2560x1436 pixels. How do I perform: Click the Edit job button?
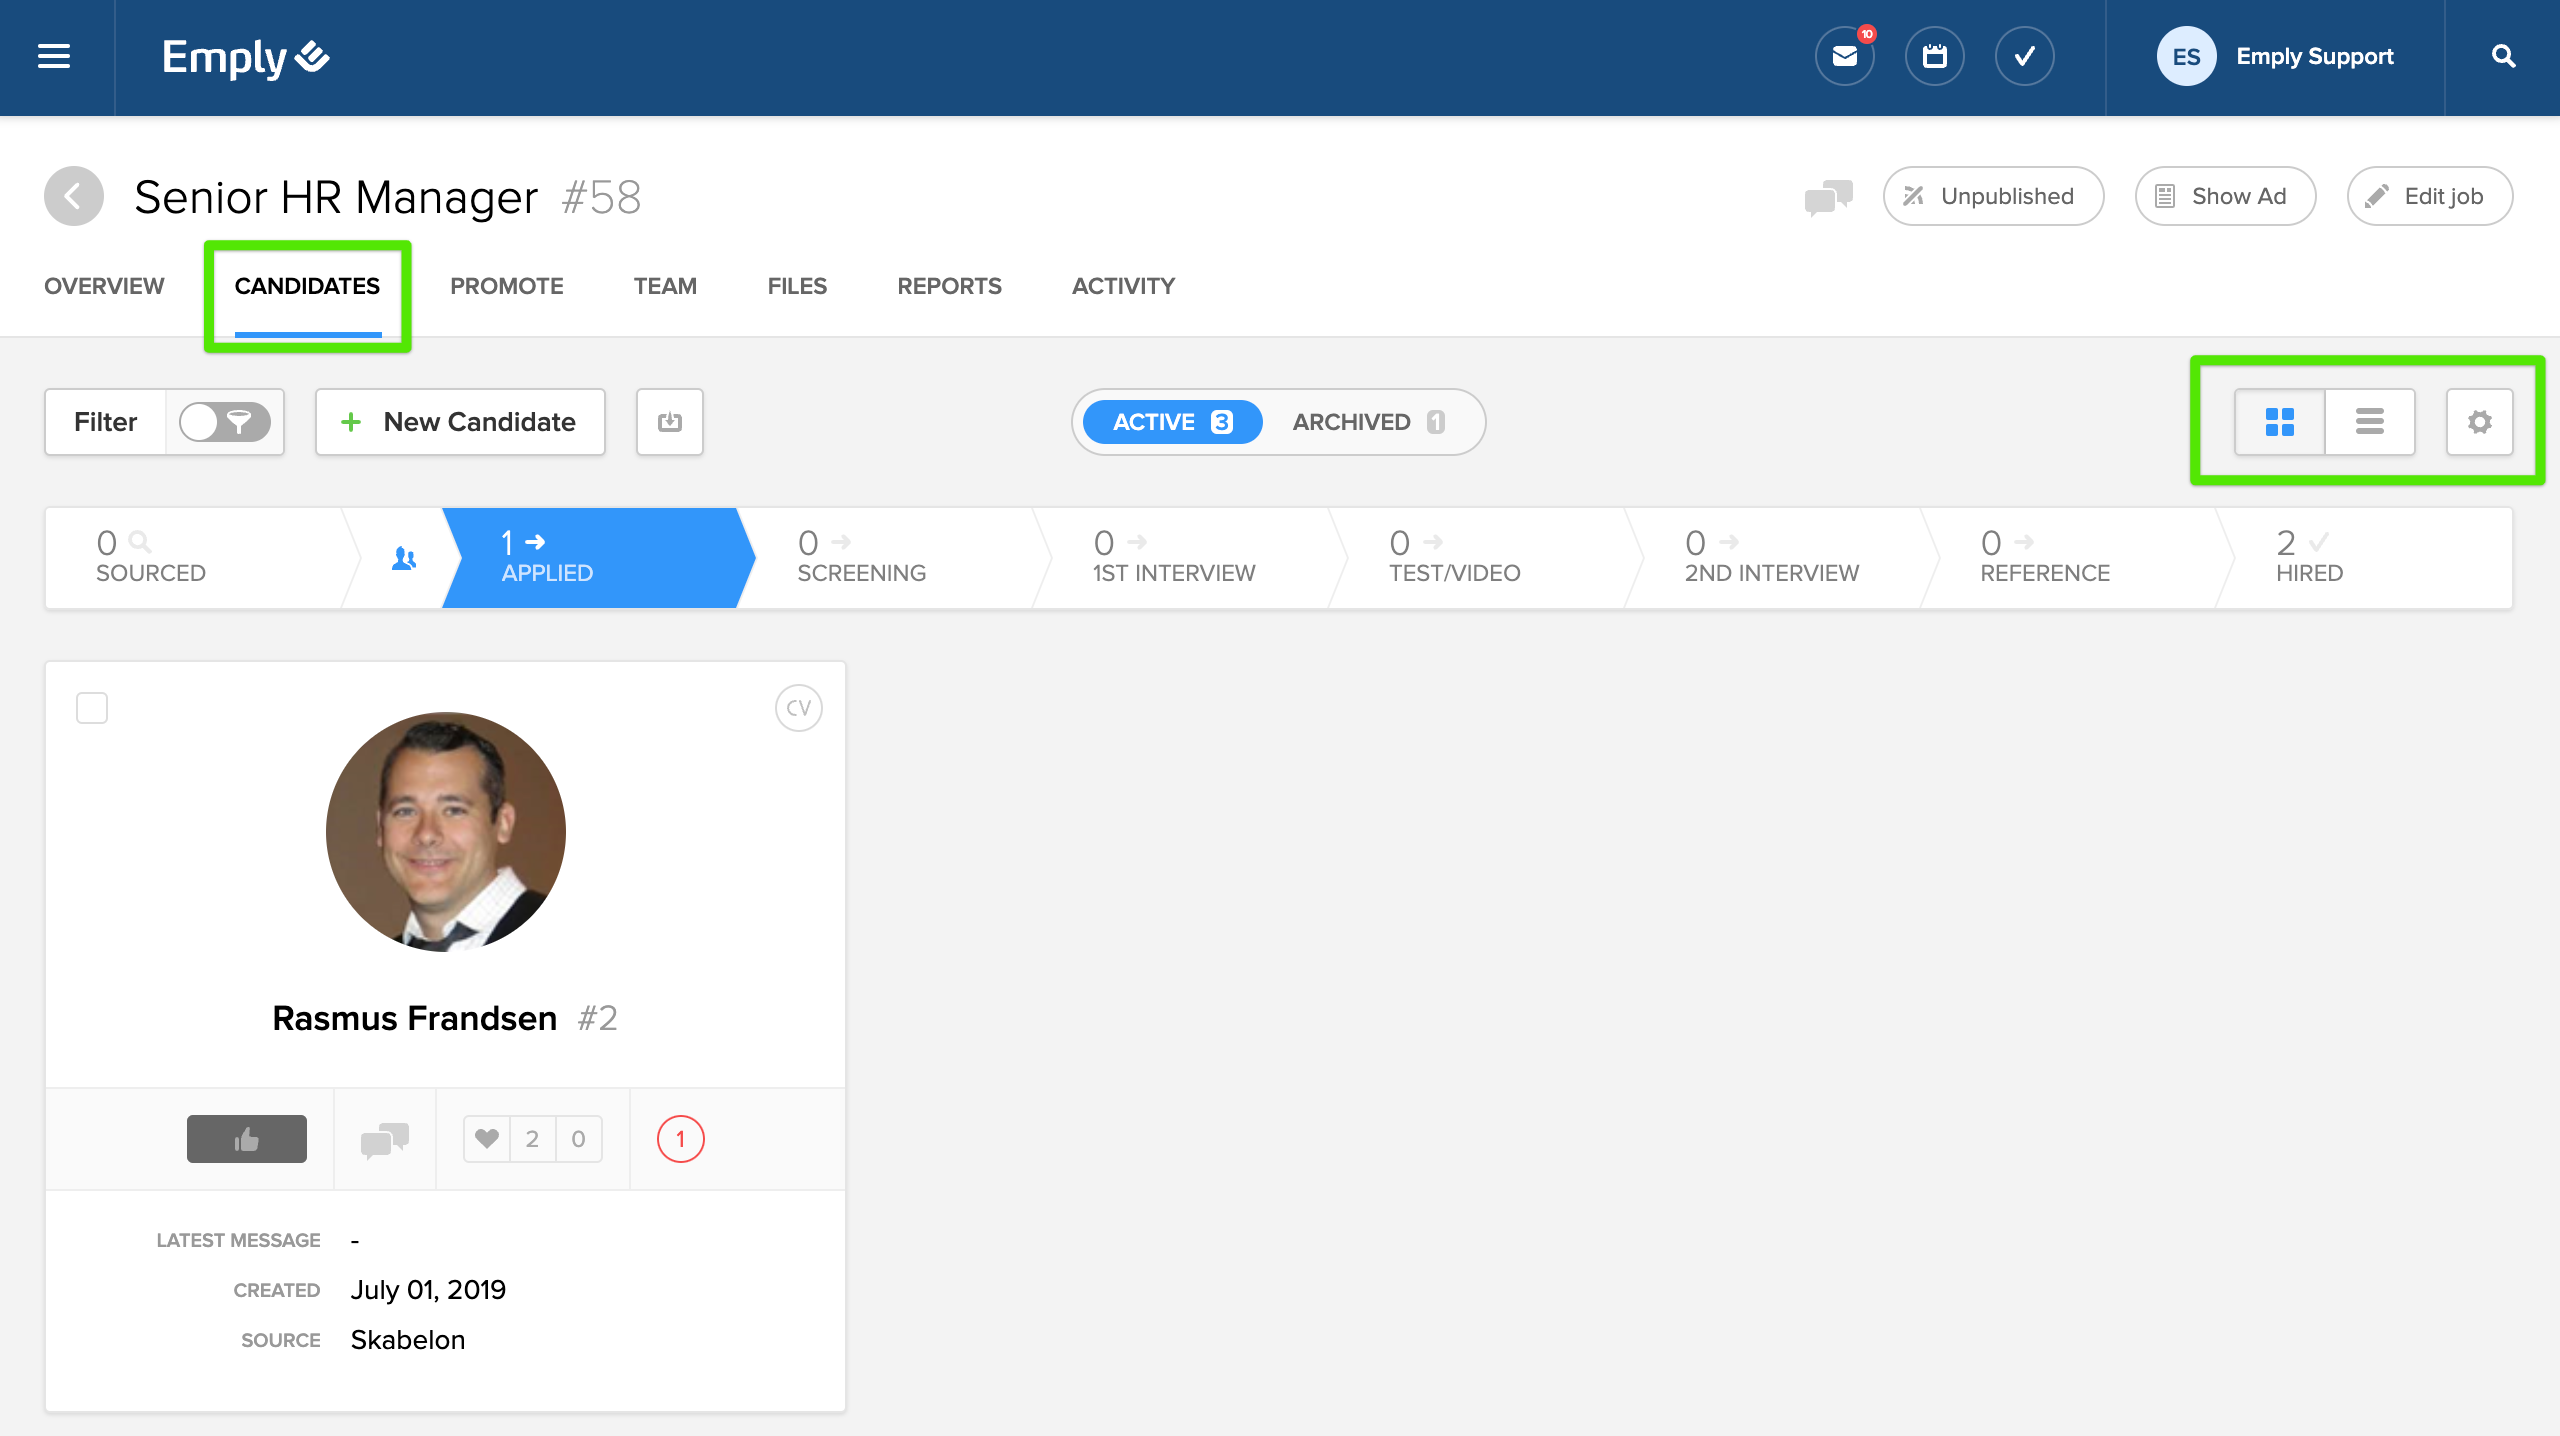point(2428,196)
